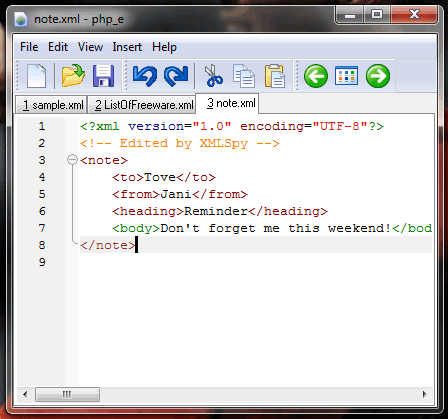Copy the selection to the clipboard
The height and width of the screenshot is (419, 448).
tap(244, 76)
